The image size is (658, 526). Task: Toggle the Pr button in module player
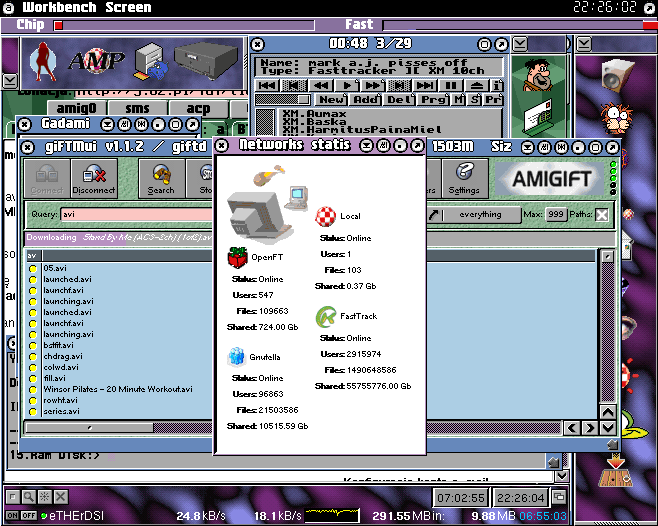click(493, 99)
